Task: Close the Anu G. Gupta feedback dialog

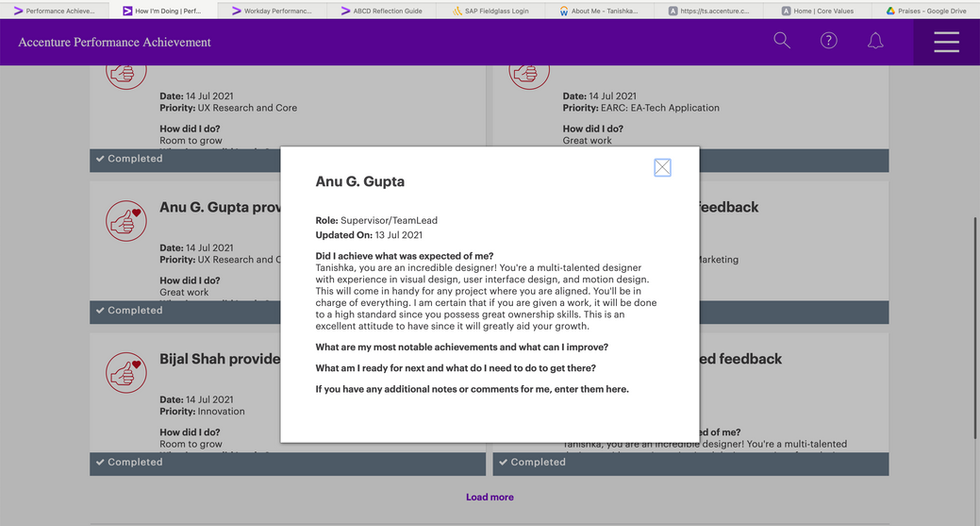Action: (662, 167)
